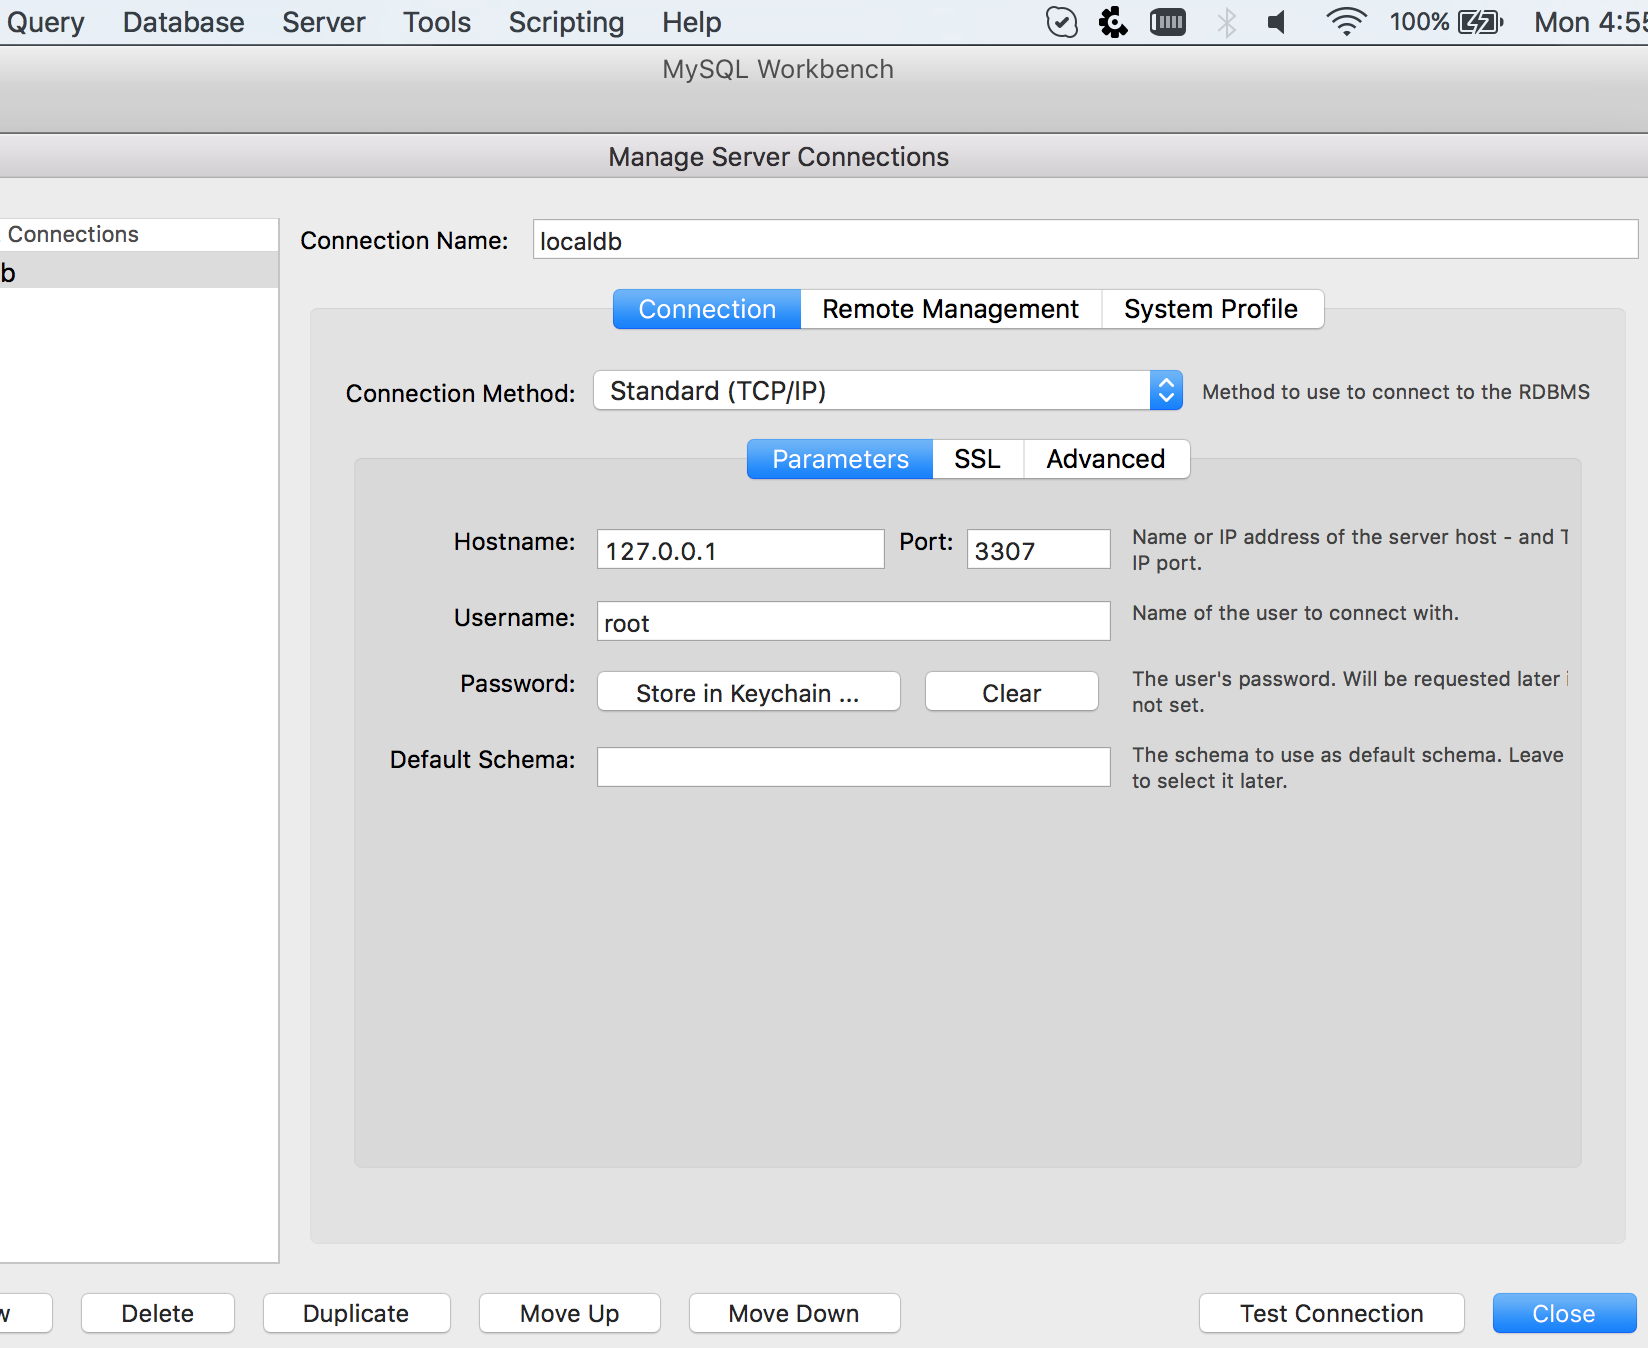
Task: Click the Username field showing root
Action: [854, 622]
